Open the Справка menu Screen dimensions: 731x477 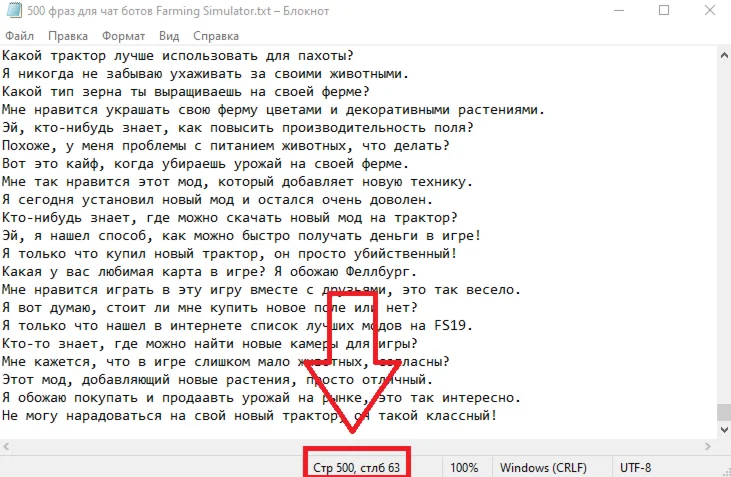coord(216,36)
